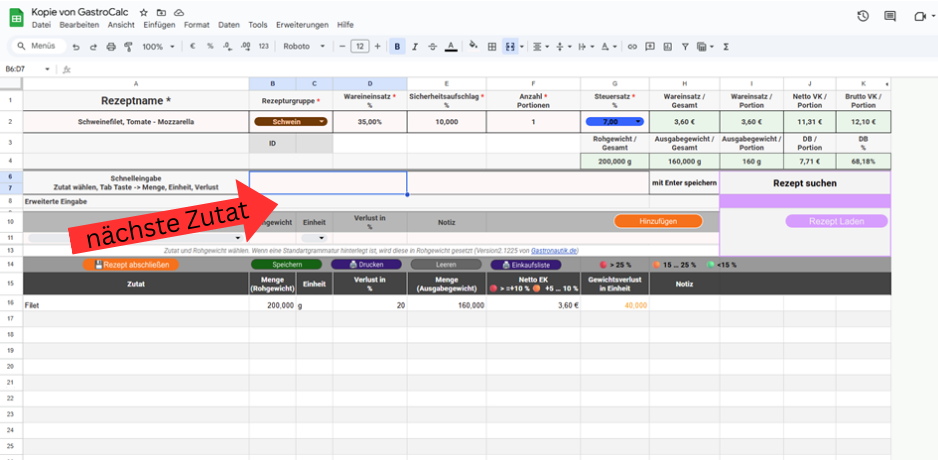Expand merge cells options arrow
The width and height of the screenshot is (938, 460).
522,47
